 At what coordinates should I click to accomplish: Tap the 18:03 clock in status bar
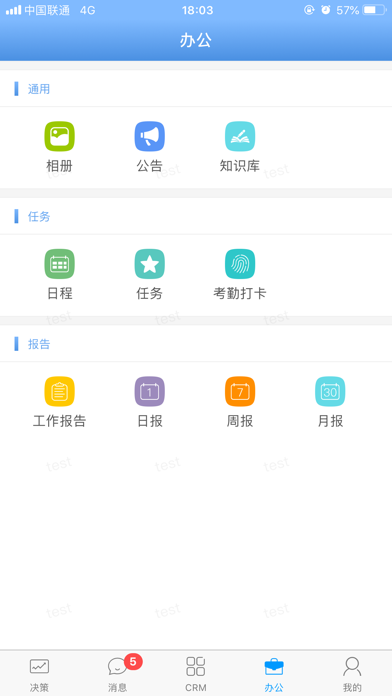[198, 10]
